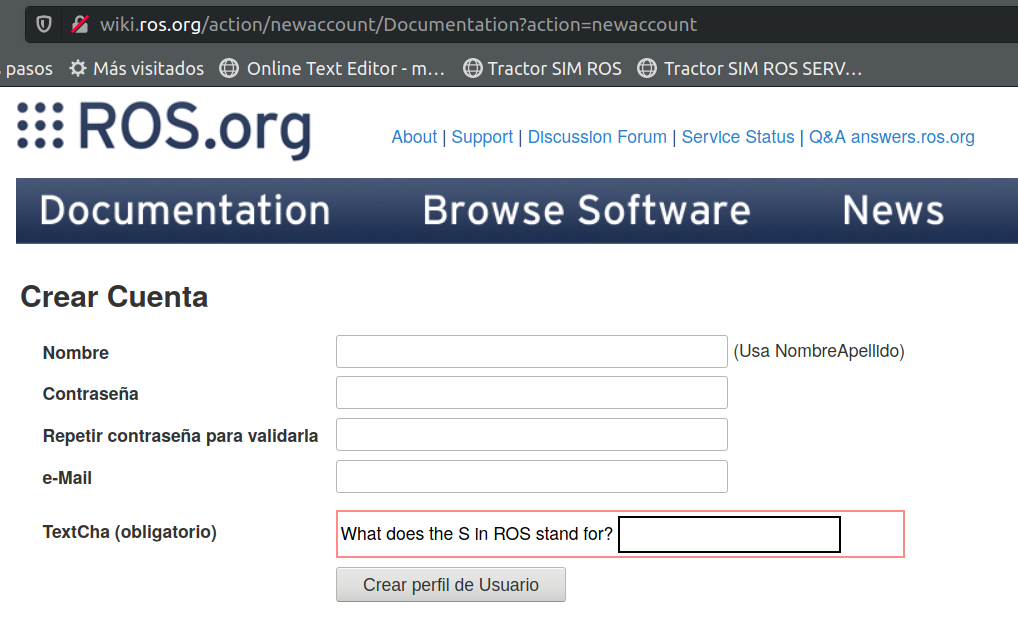The image size is (1018, 643).
Task: Click the Usa NombreApellido hint text
Action: click(x=819, y=351)
